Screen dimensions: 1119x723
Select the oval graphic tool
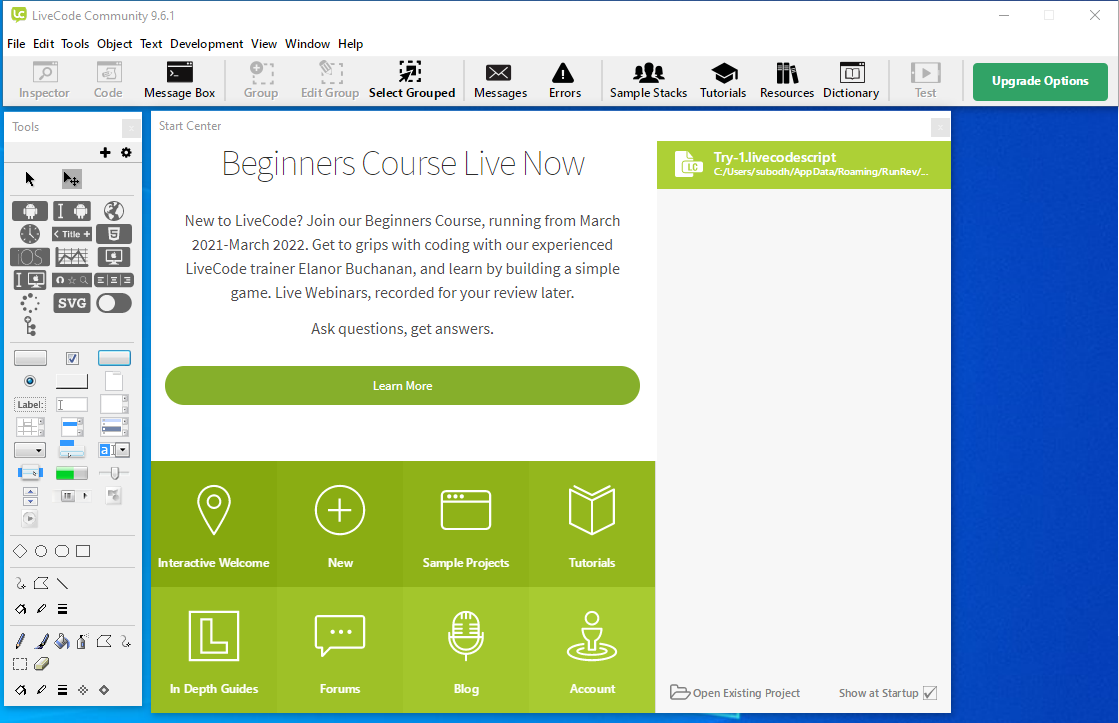(41, 551)
